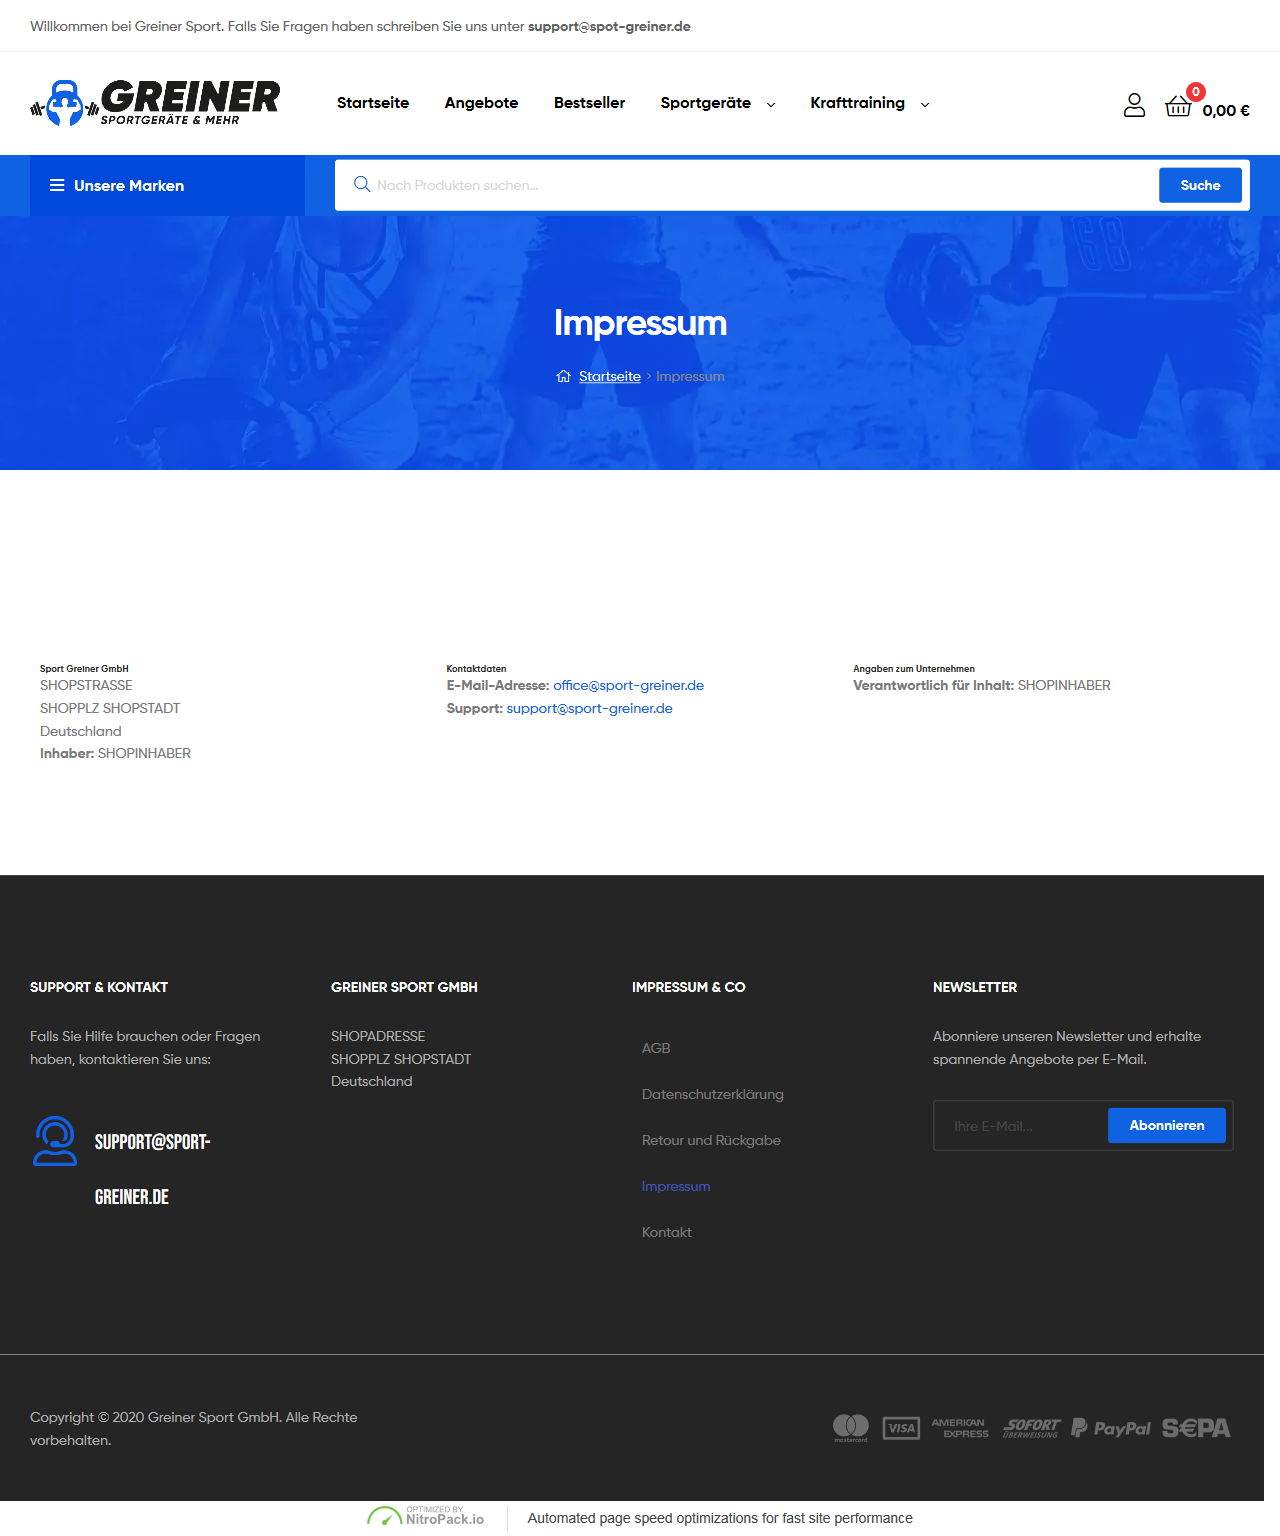
Task: Open the AGB footer link
Action: pyautogui.click(x=656, y=1048)
